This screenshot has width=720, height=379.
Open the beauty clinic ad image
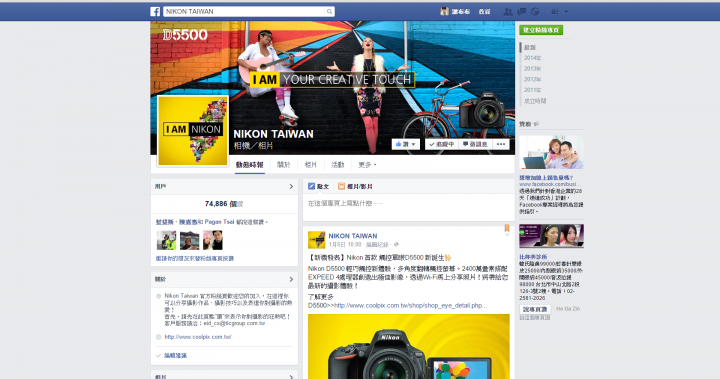(551, 236)
